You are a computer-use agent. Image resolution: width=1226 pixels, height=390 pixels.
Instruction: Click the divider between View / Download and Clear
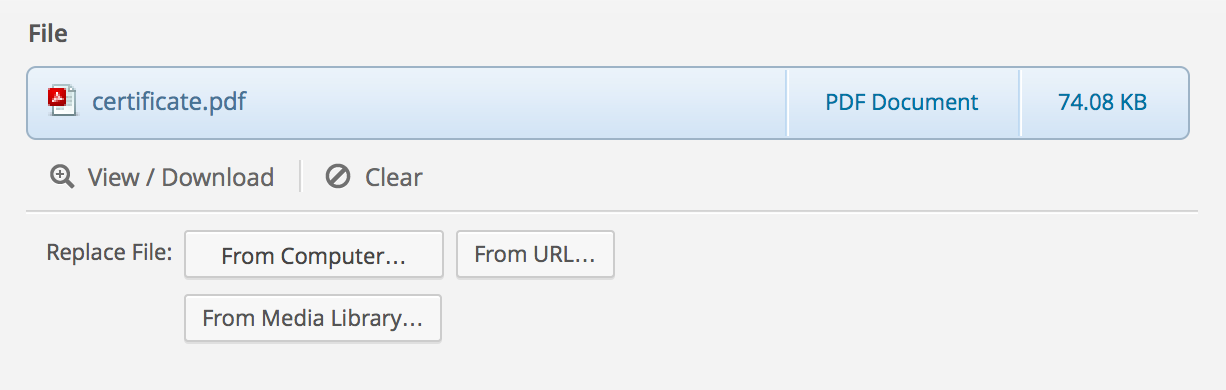pyautogui.click(x=300, y=177)
